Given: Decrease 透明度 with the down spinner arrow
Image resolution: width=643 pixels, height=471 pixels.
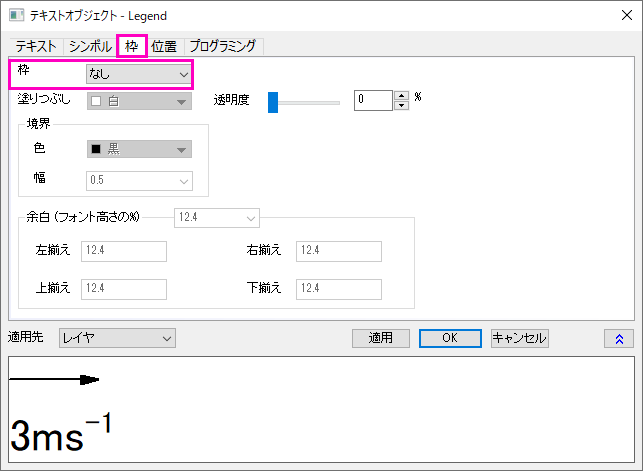Looking at the screenshot, I should click(x=401, y=106).
